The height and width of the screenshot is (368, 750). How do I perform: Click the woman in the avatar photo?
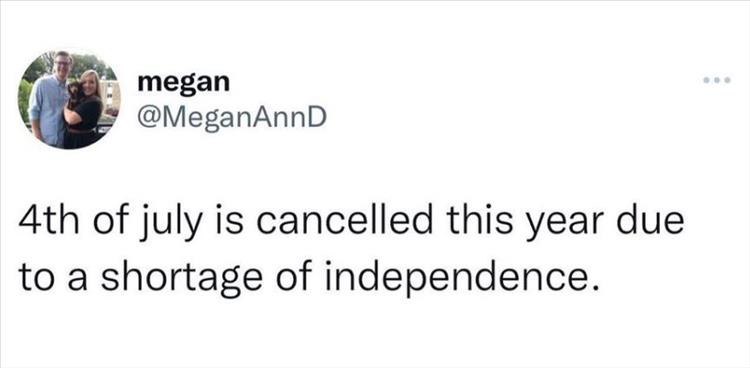click(x=85, y=110)
